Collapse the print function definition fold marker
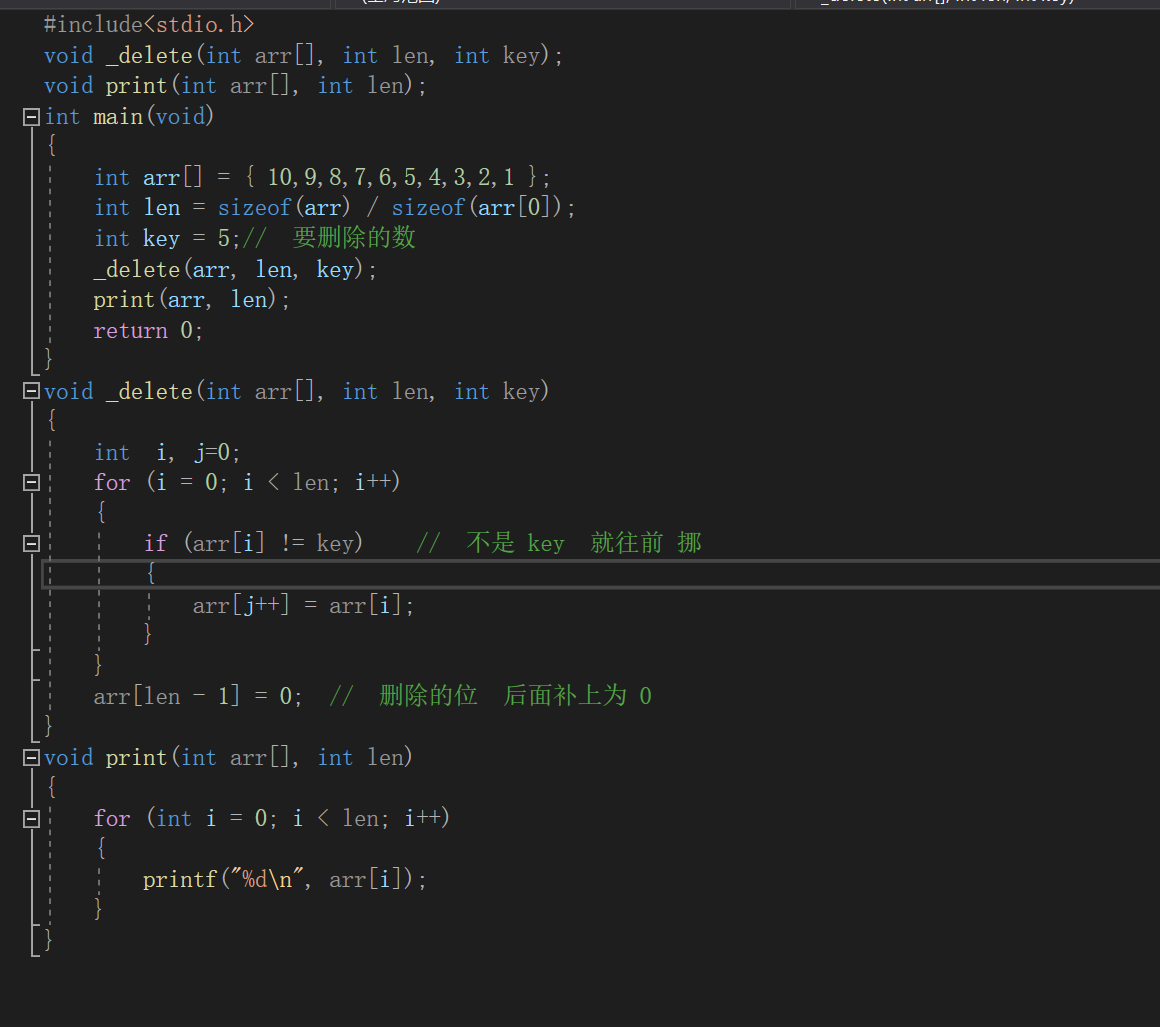 point(31,758)
